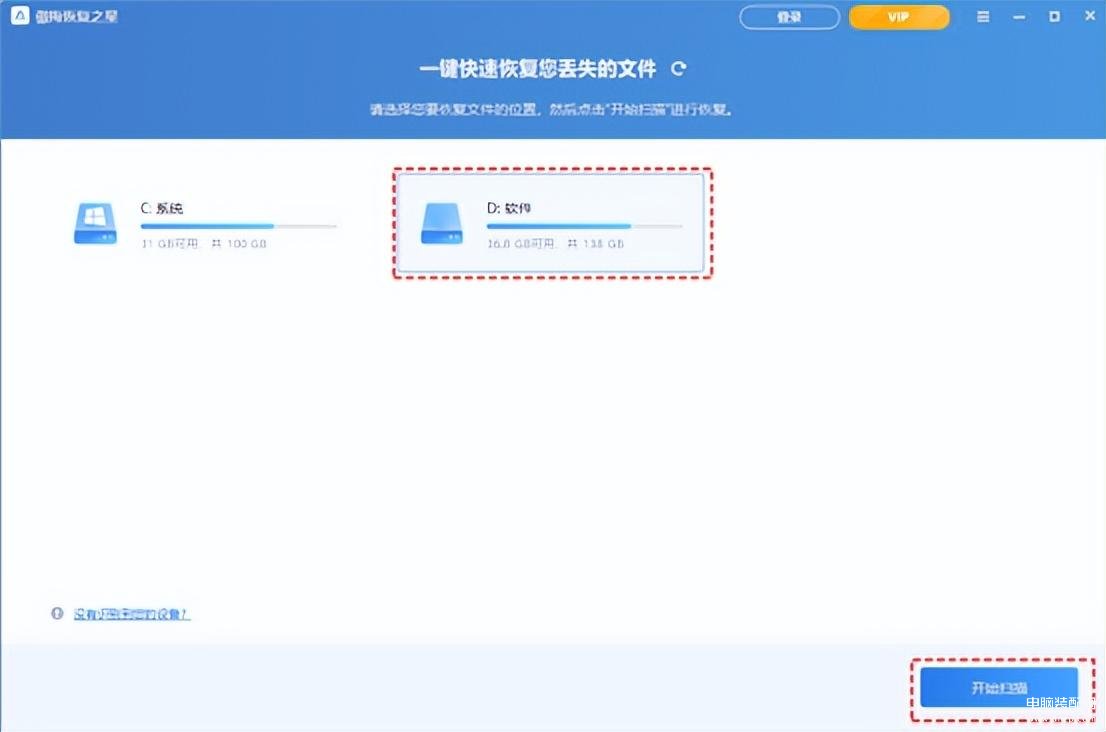This screenshot has height=732, width=1106.
Task: Click the login button
Action: (x=789, y=17)
